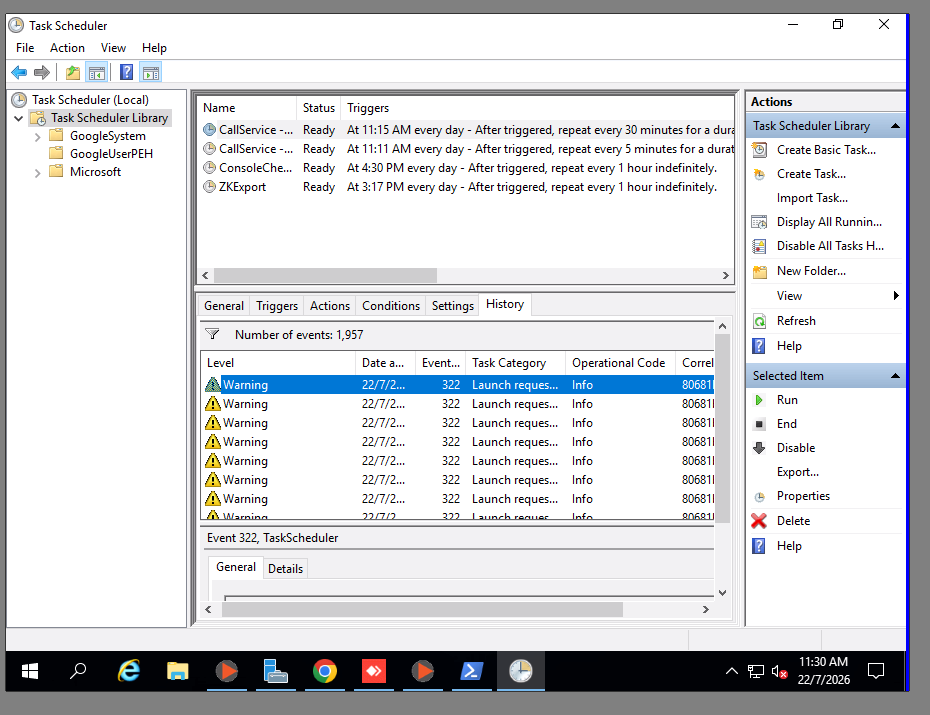Viewport: 930px width, 715px height.
Task: Click the Forward arrow toolbar icon
Action: click(x=42, y=73)
